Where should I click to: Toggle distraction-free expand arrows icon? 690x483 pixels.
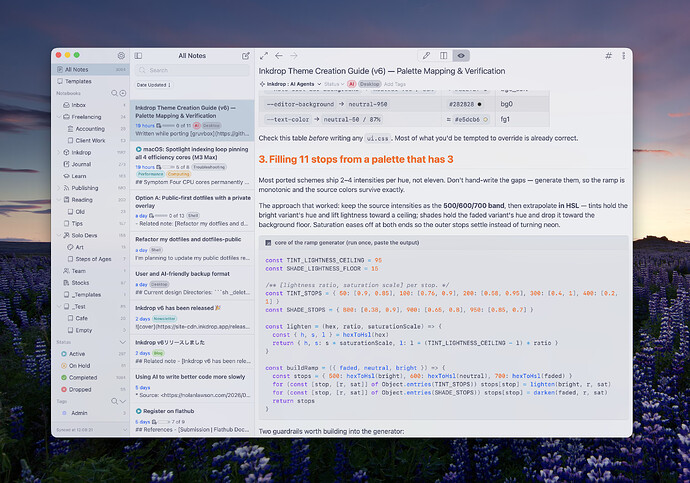point(264,56)
